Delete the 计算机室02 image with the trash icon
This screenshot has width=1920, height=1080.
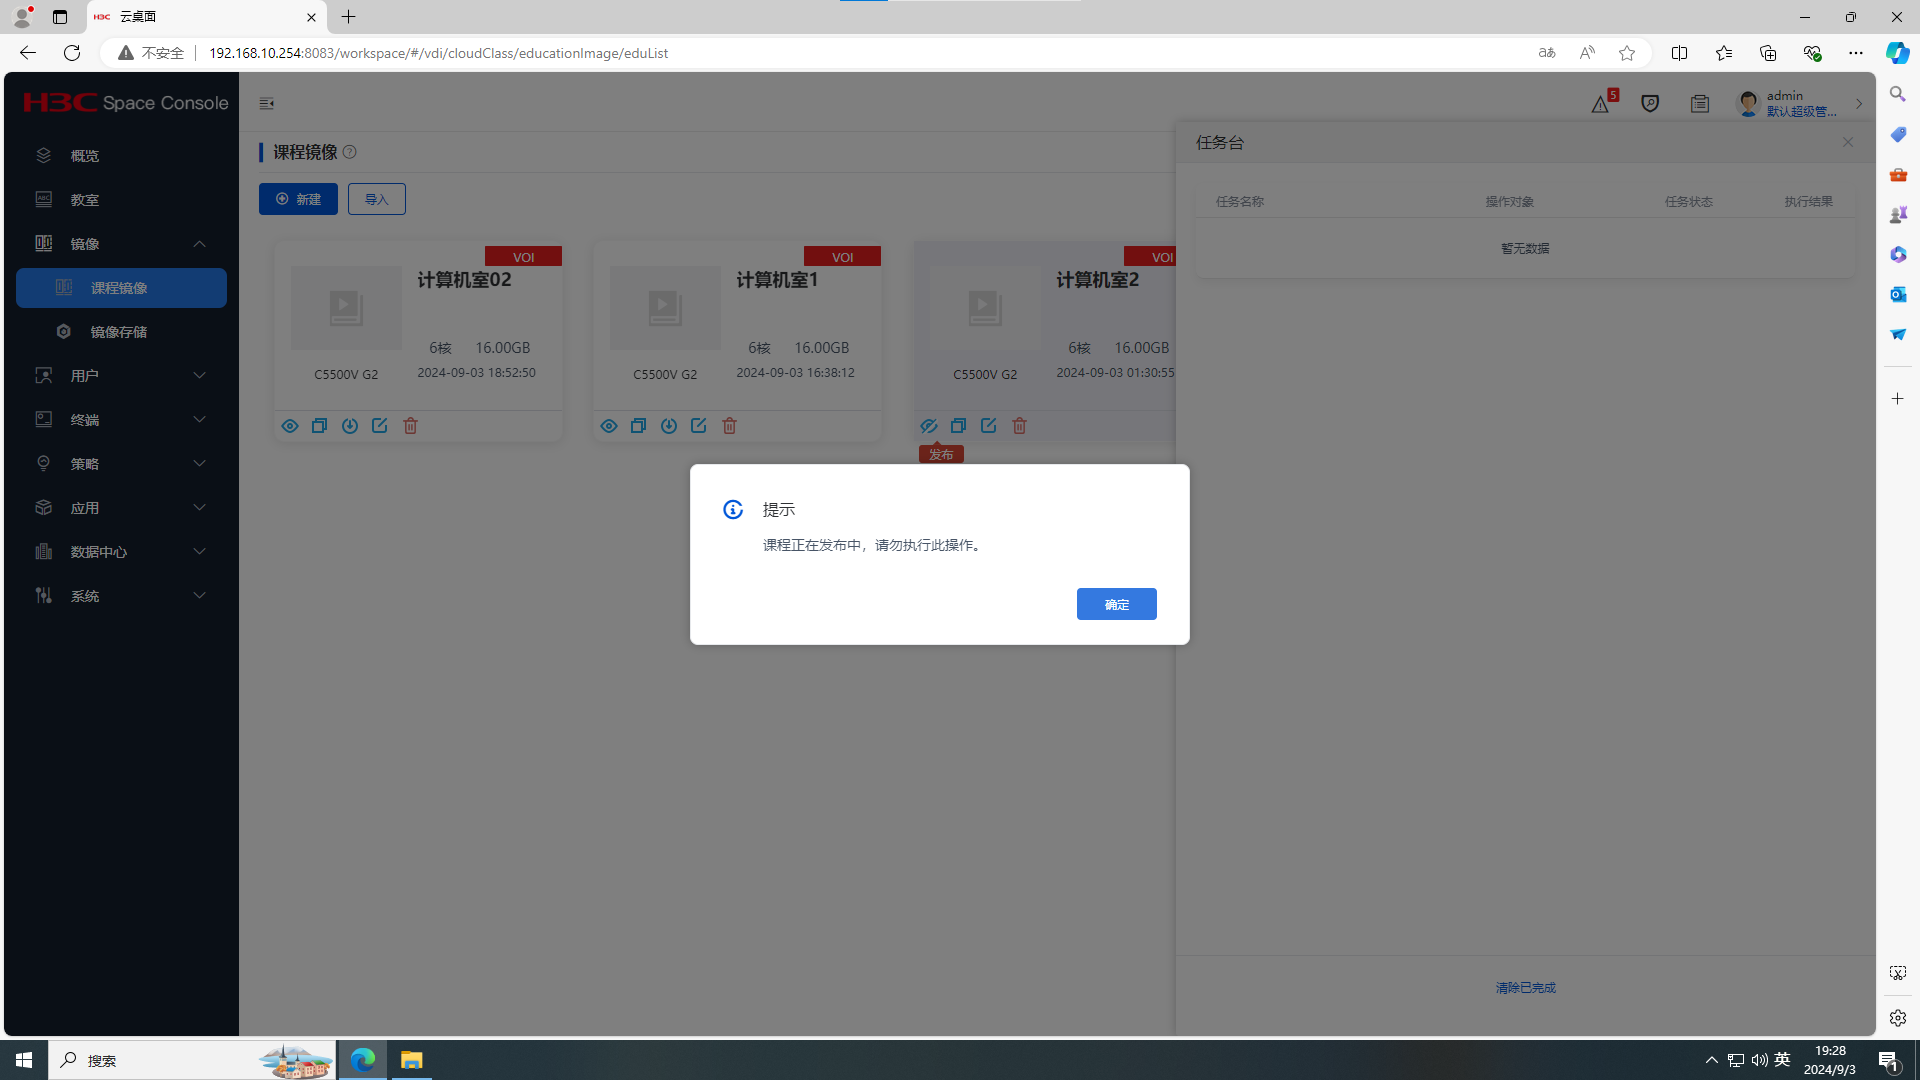(x=410, y=426)
